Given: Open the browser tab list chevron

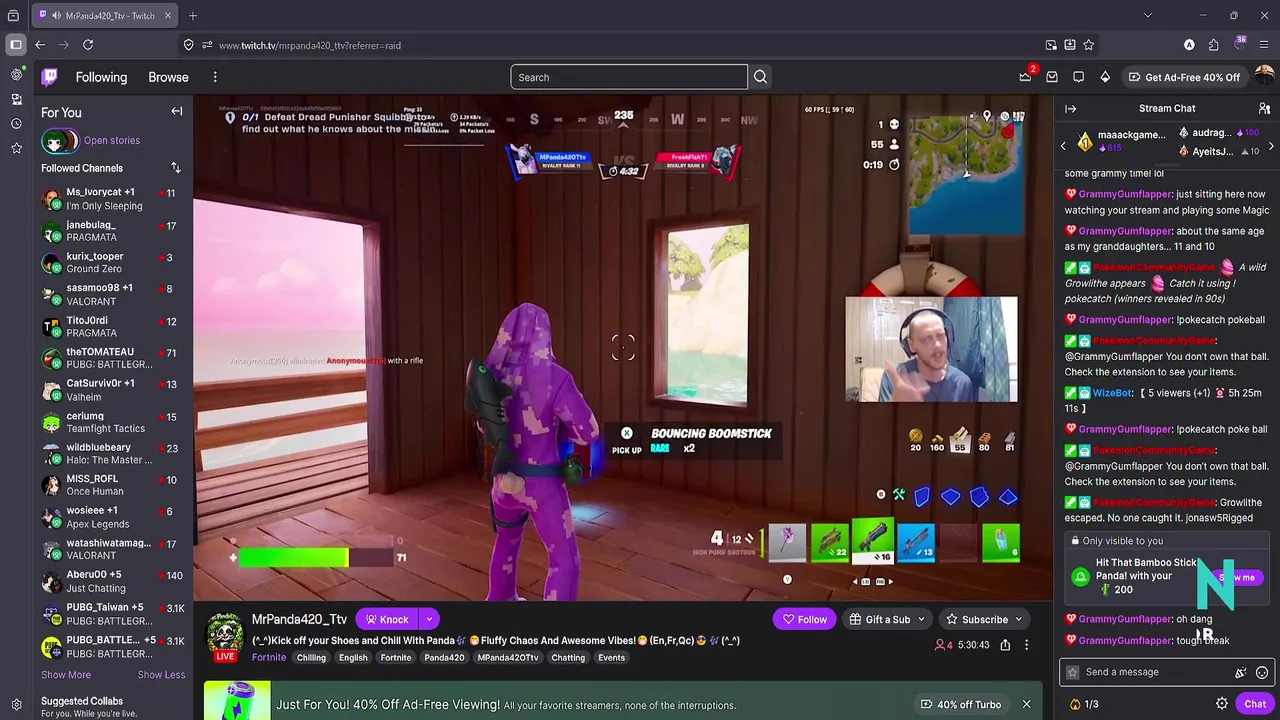Looking at the screenshot, I should coord(1148,15).
